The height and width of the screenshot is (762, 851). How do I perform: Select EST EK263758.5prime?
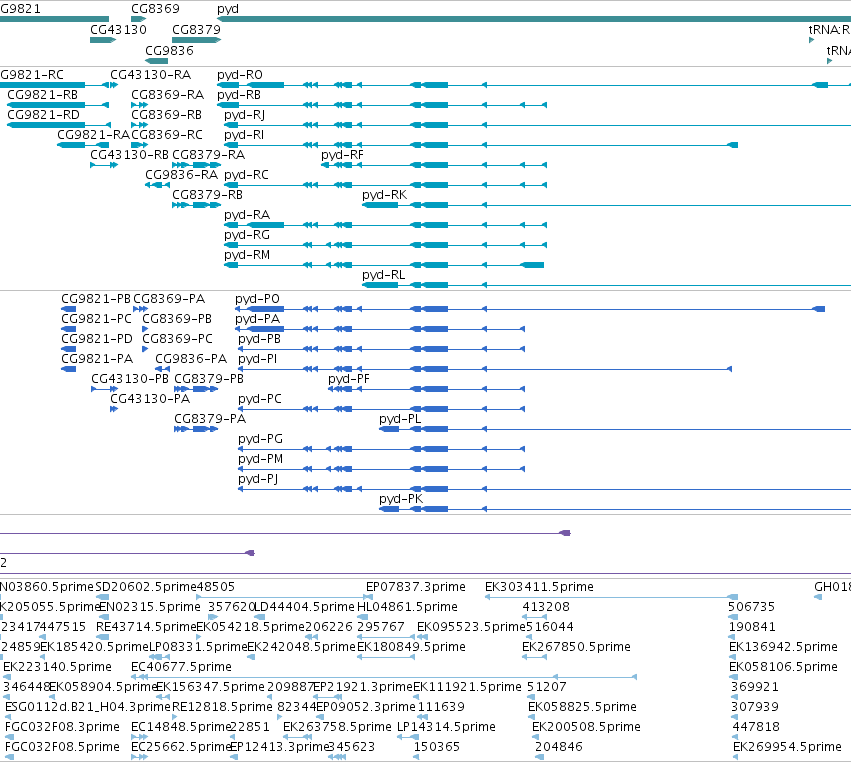[337, 727]
